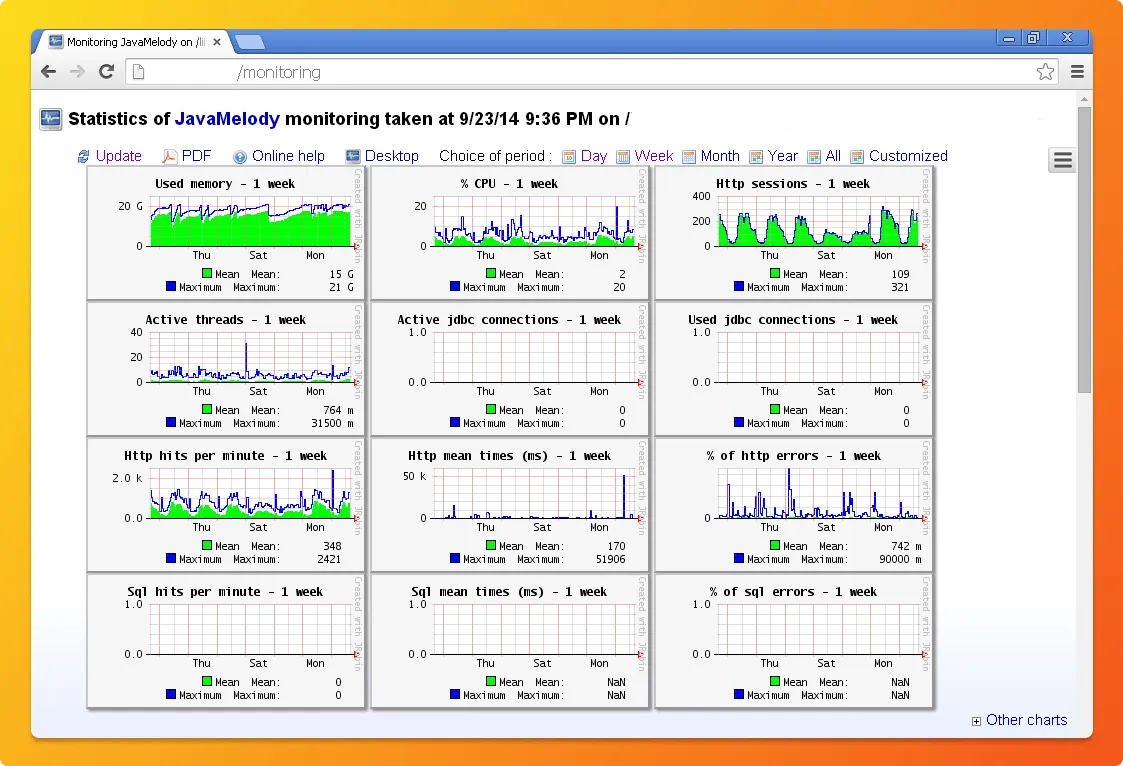
Task: Switch period to Month
Action: point(719,156)
